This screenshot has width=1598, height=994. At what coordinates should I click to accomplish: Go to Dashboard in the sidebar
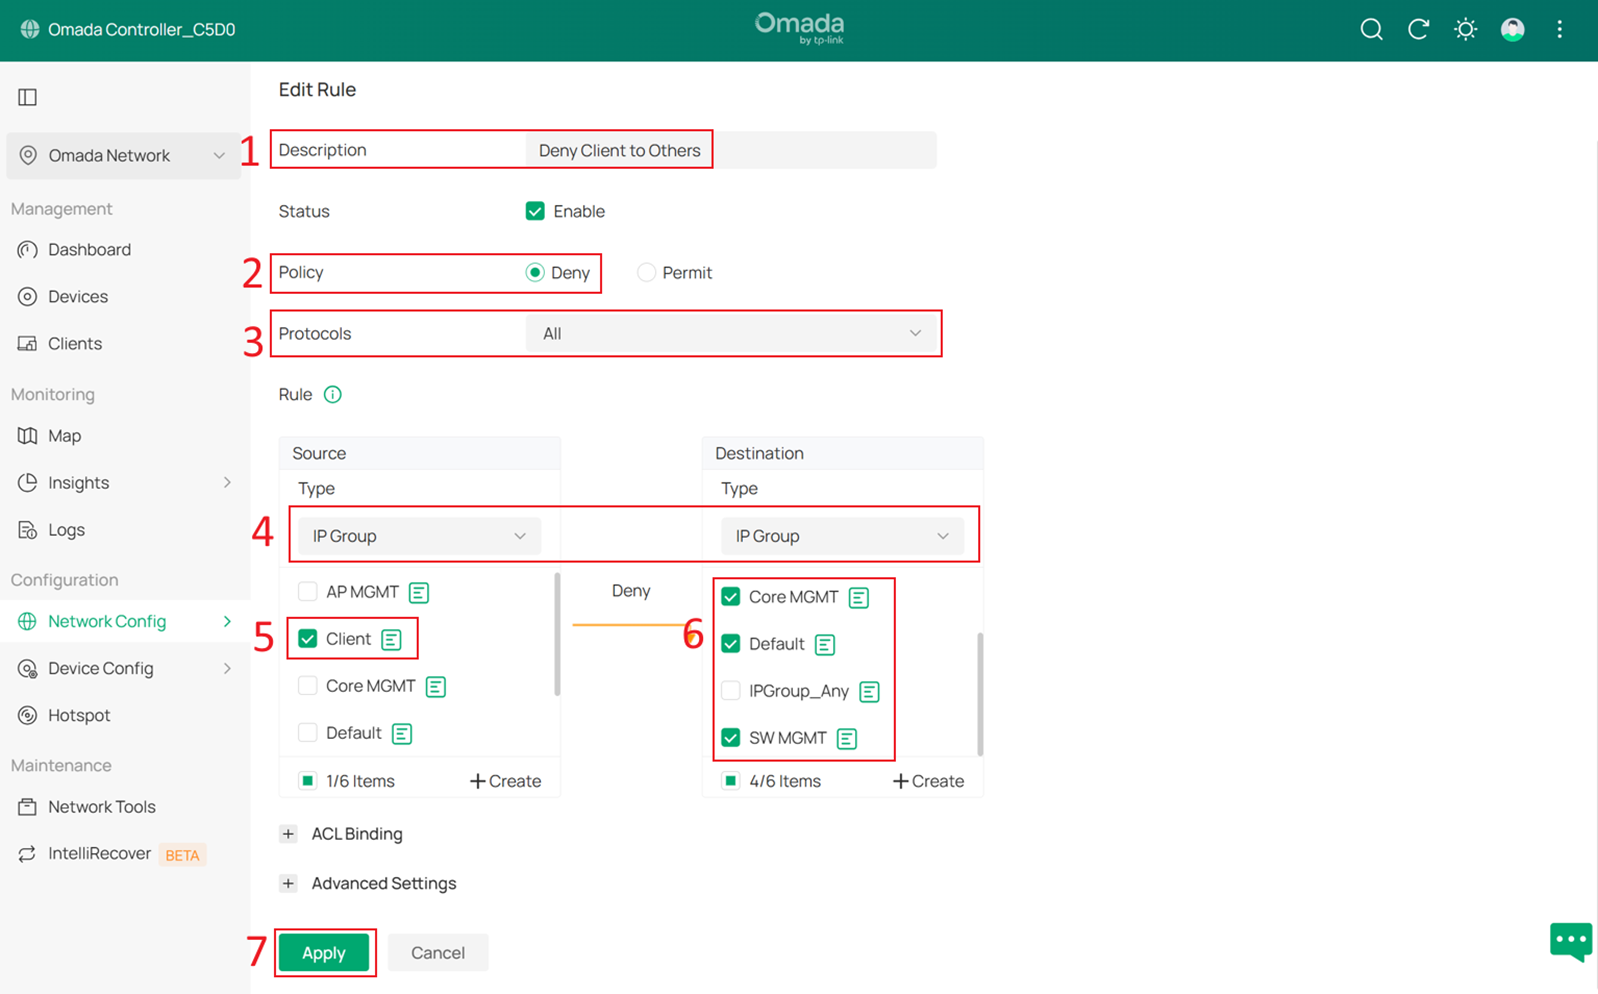pyautogui.click(x=89, y=250)
